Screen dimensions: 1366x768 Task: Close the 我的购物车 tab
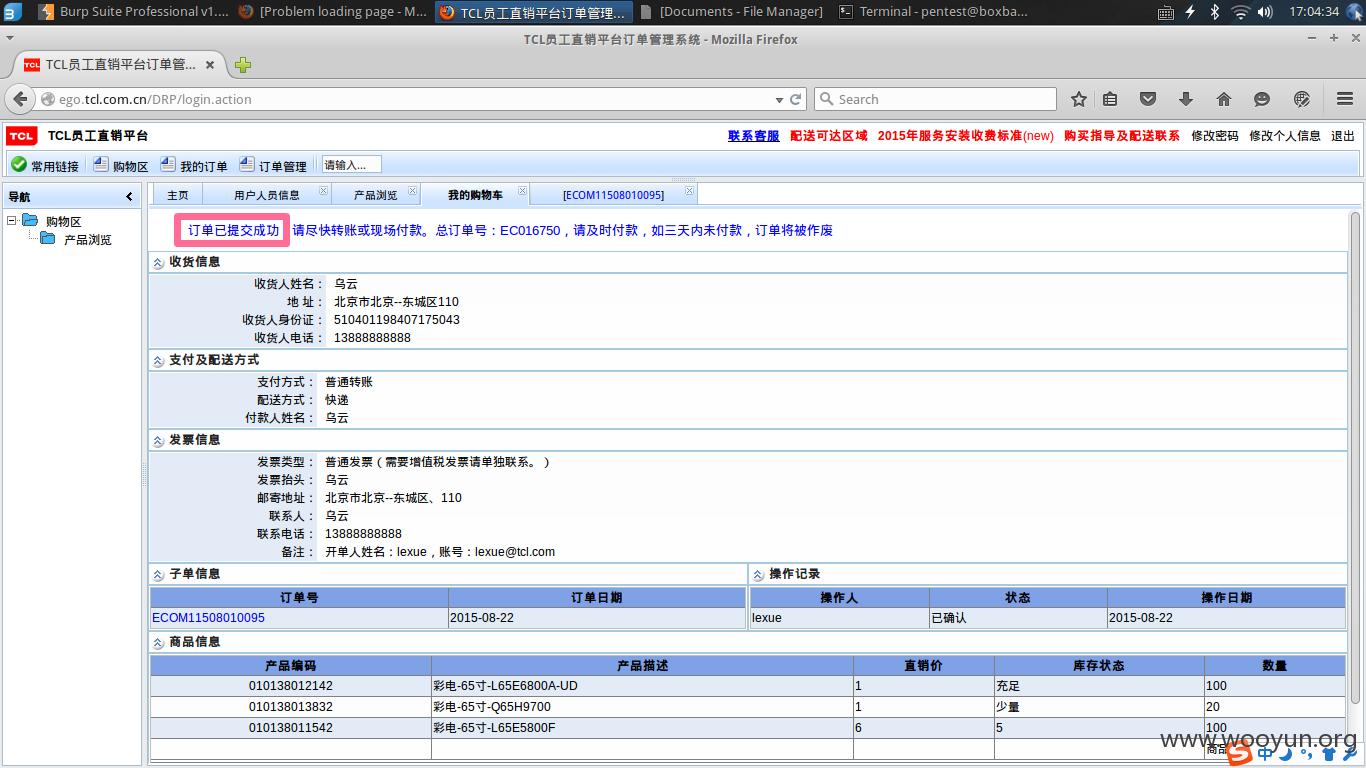tap(522, 191)
